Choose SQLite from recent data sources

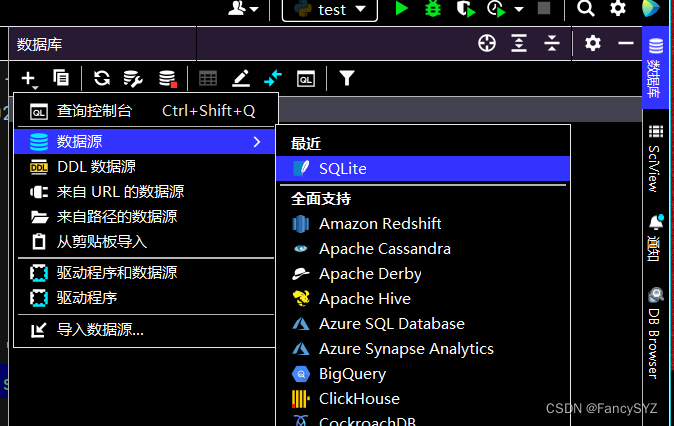[x=423, y=169]
